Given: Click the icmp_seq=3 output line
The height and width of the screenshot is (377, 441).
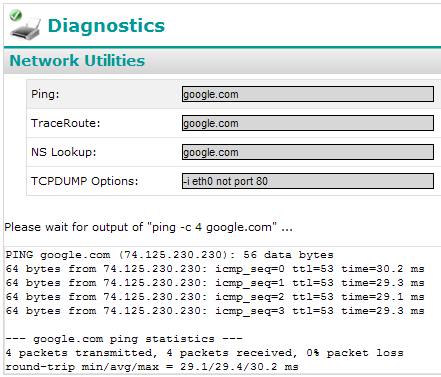Looking at the screenshot, I should (215, 311).
